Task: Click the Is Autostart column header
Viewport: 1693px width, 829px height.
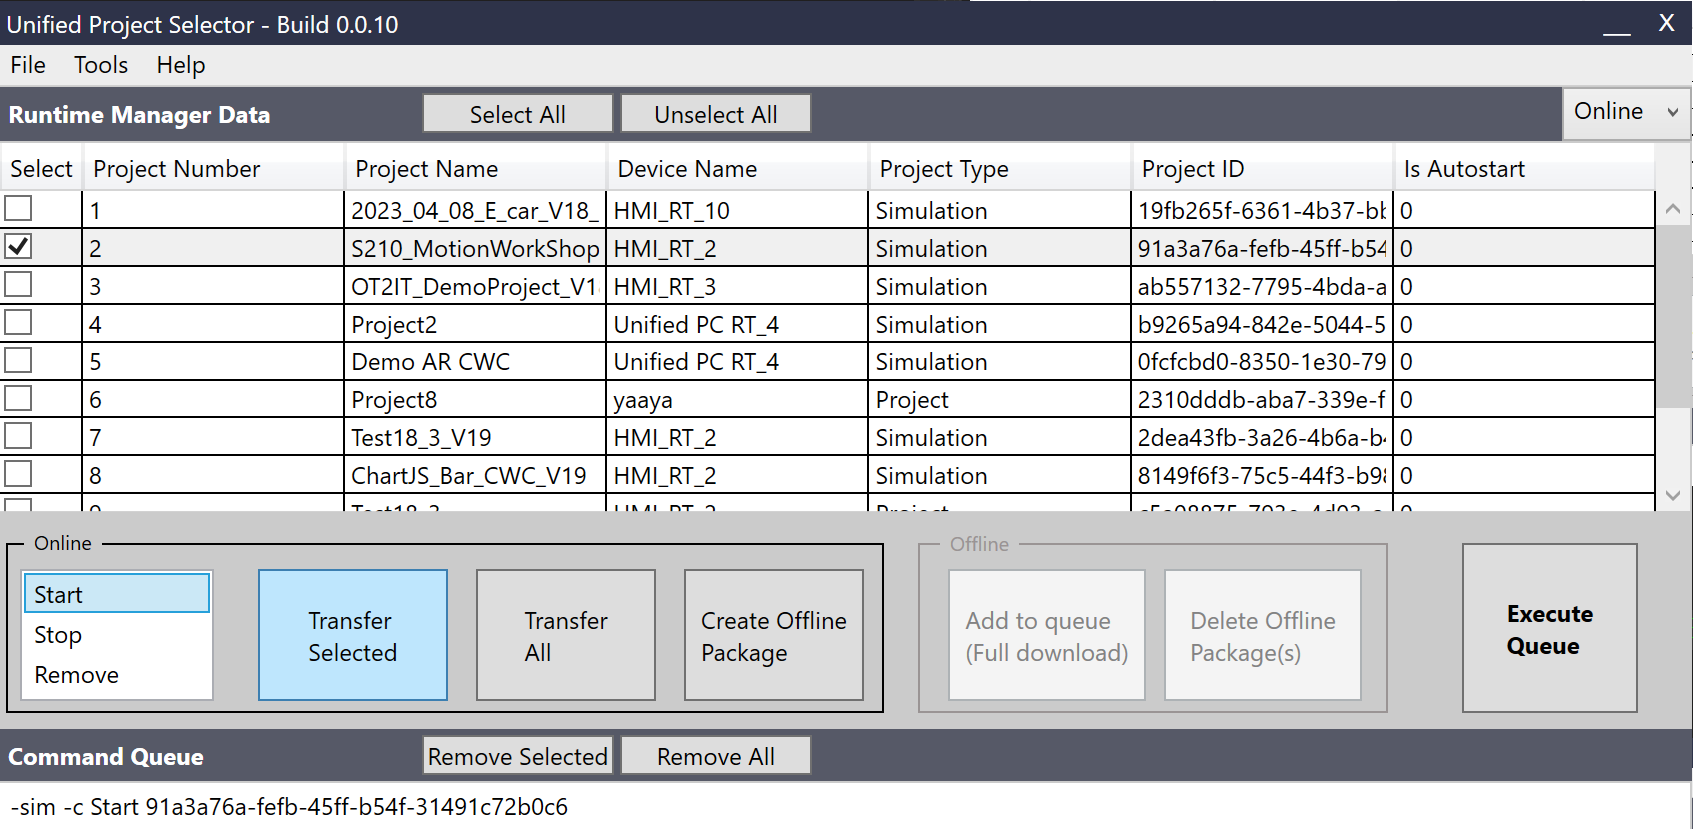Action: pos(1524,168)
